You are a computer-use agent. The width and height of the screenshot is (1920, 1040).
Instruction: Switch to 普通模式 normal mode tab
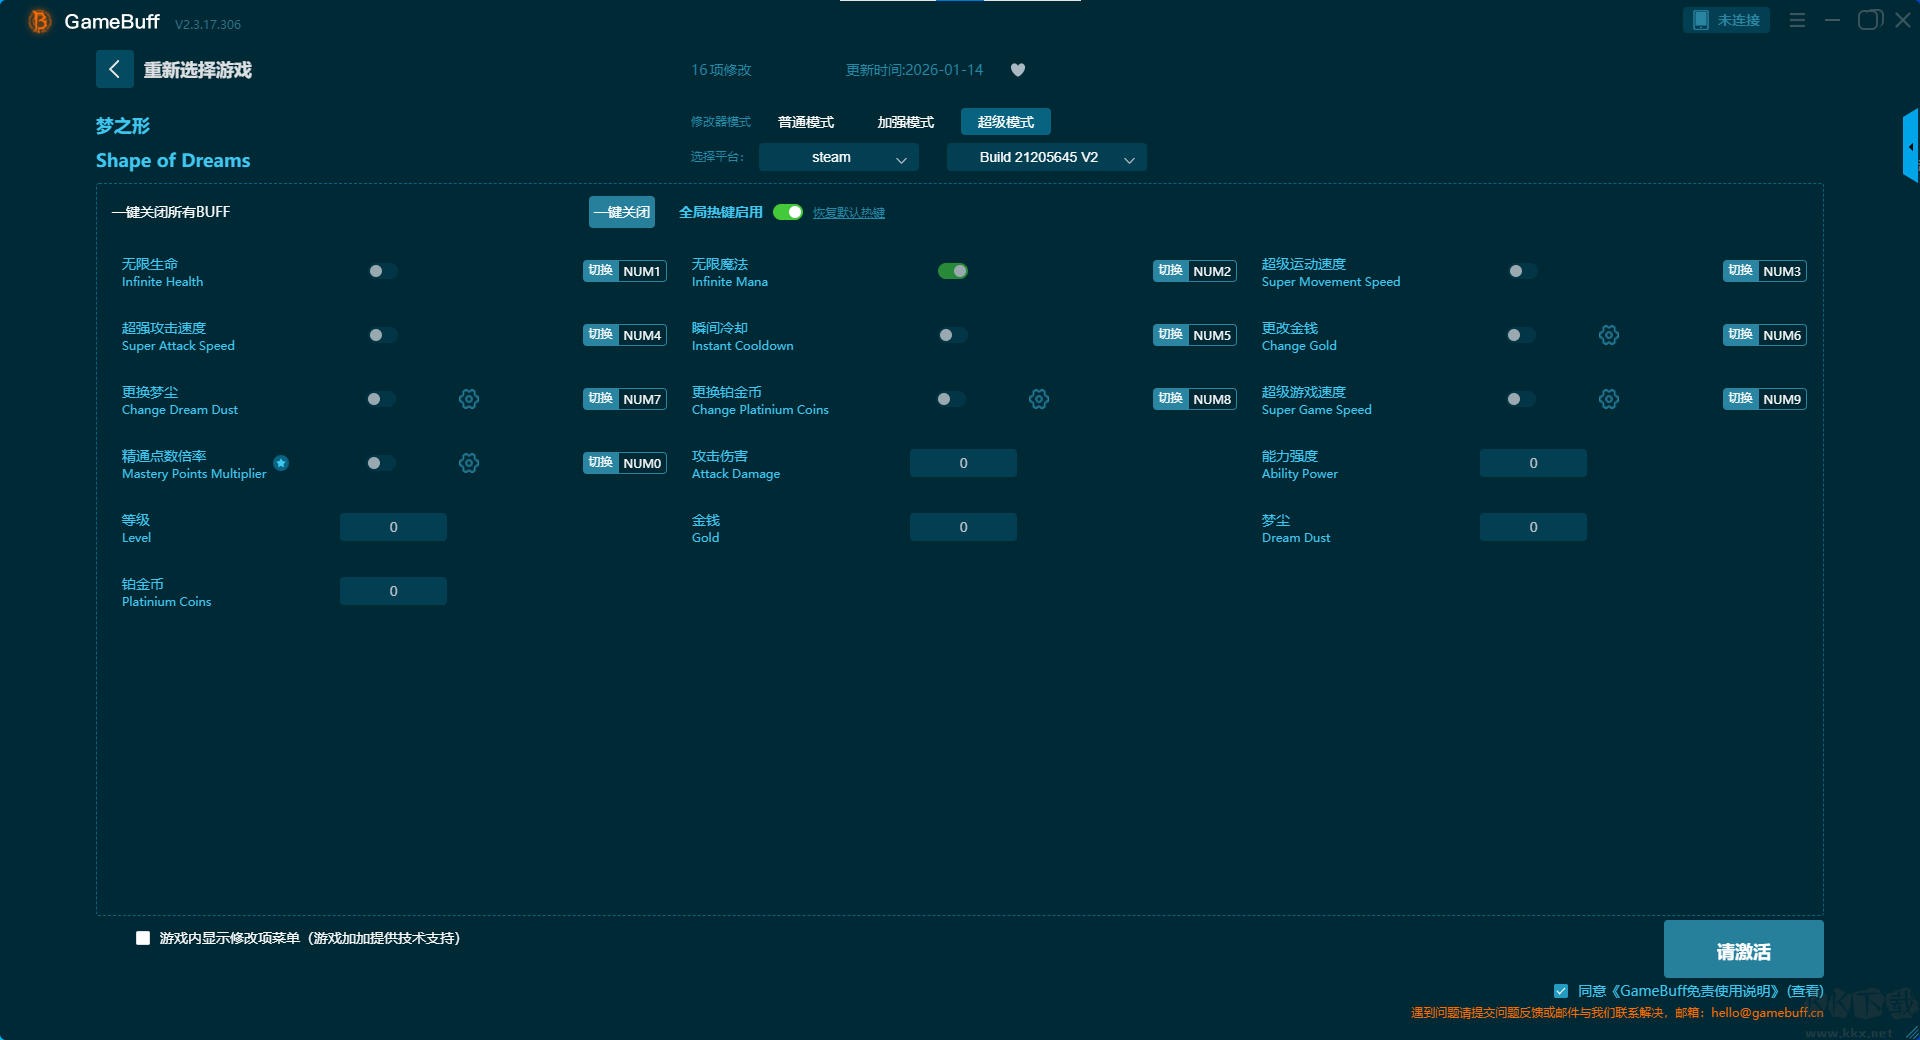(806, 122)
